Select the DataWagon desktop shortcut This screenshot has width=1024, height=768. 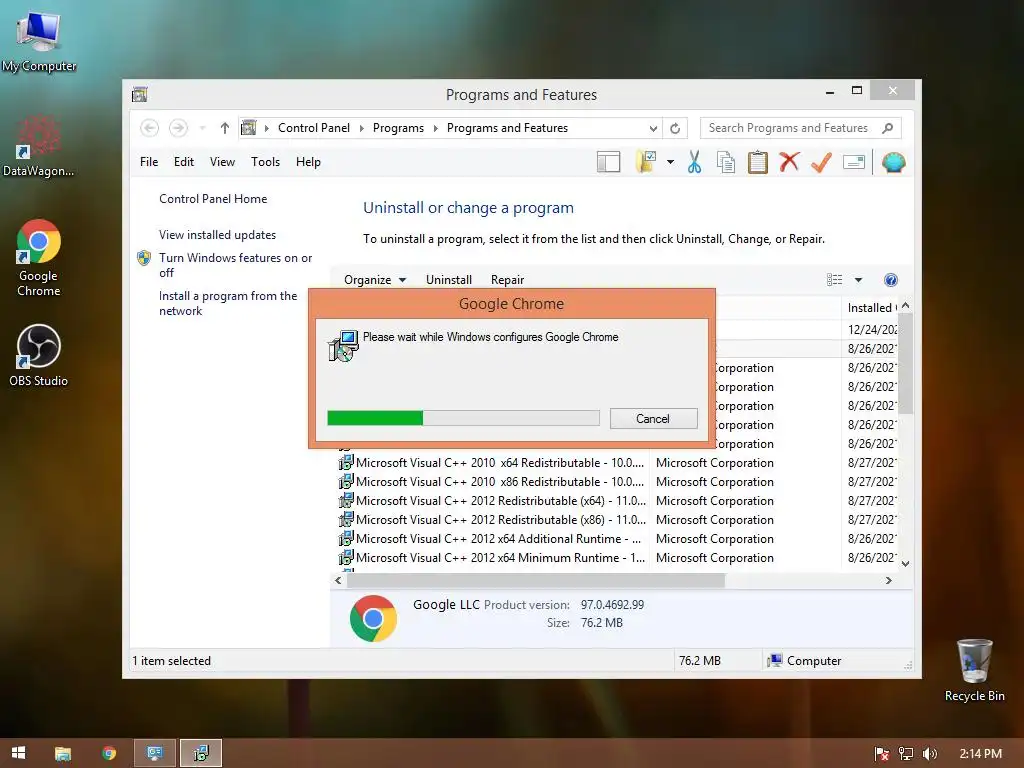[38, 146]
